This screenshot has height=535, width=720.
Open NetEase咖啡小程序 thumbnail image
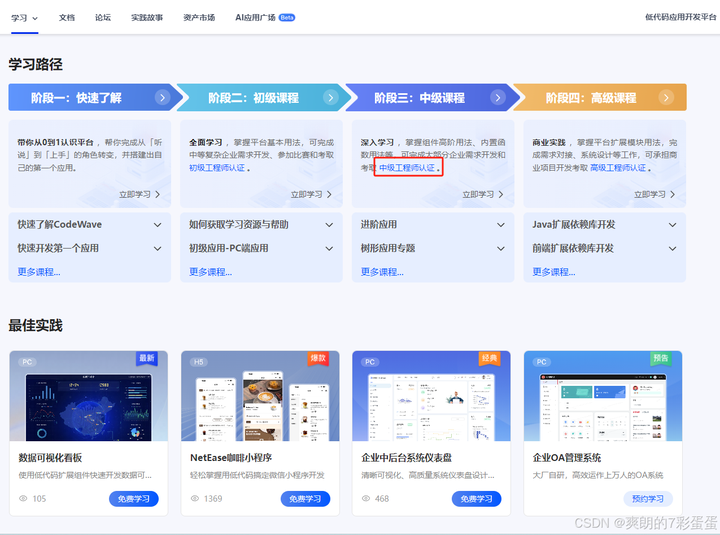(x=260, y=396)
